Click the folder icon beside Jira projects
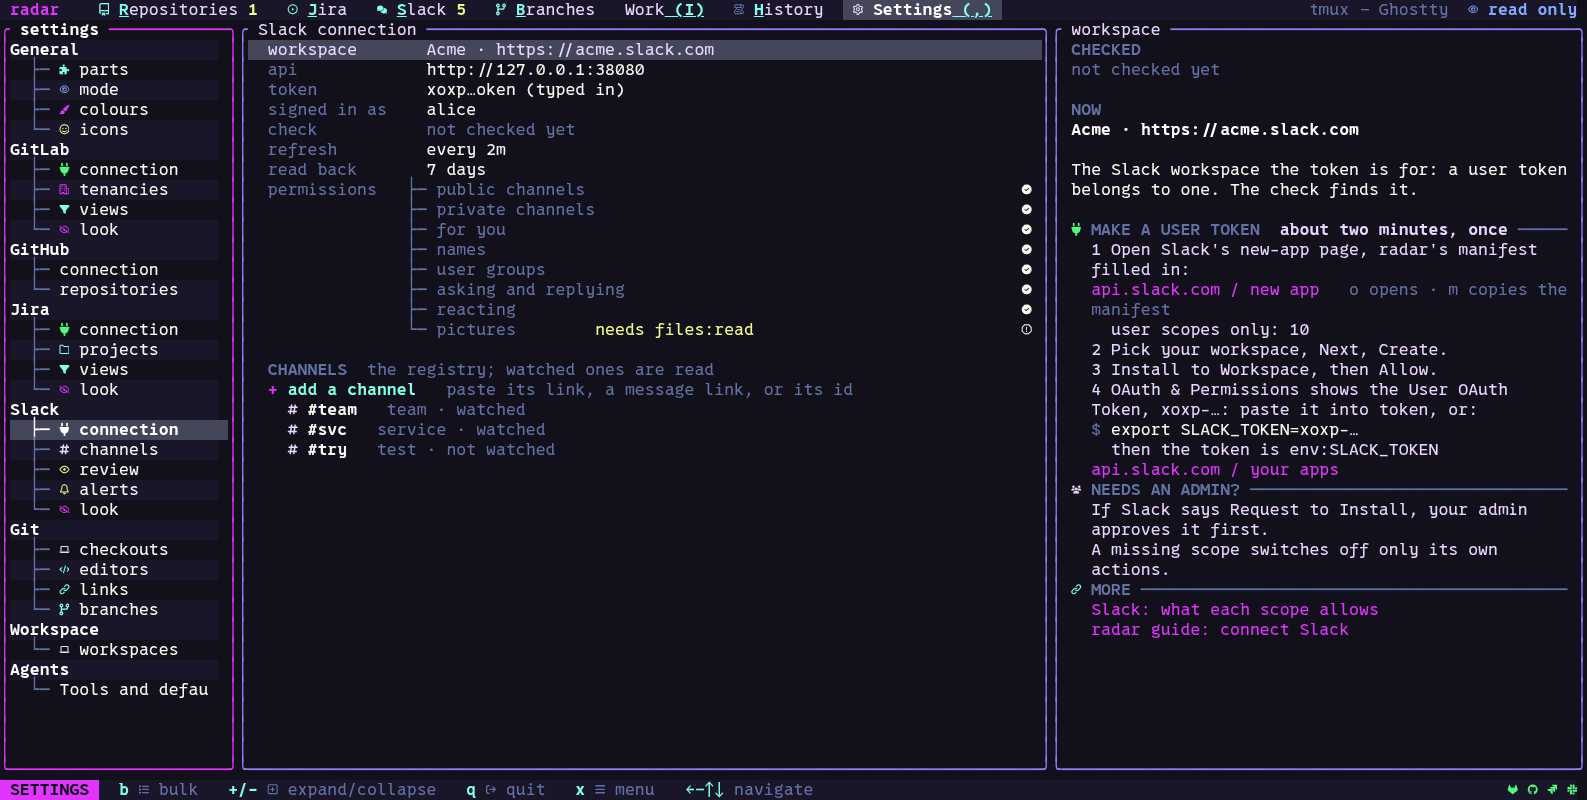Image resolution: width=1587 pixels, height=800 pixels. tap(64, 350)
